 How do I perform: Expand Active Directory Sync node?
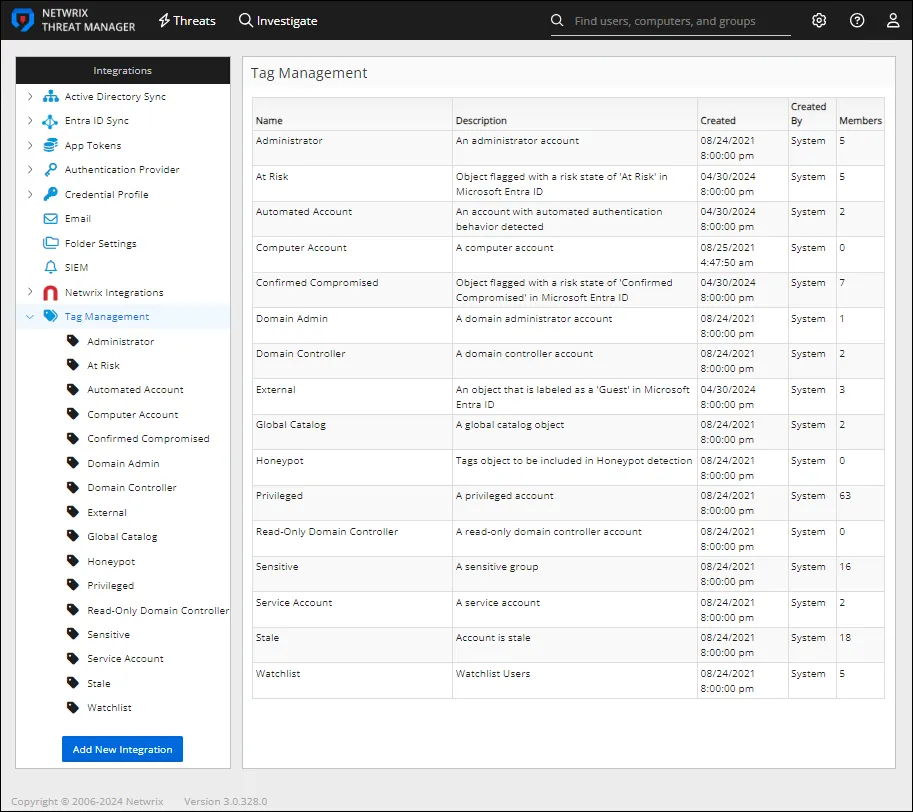30,97
